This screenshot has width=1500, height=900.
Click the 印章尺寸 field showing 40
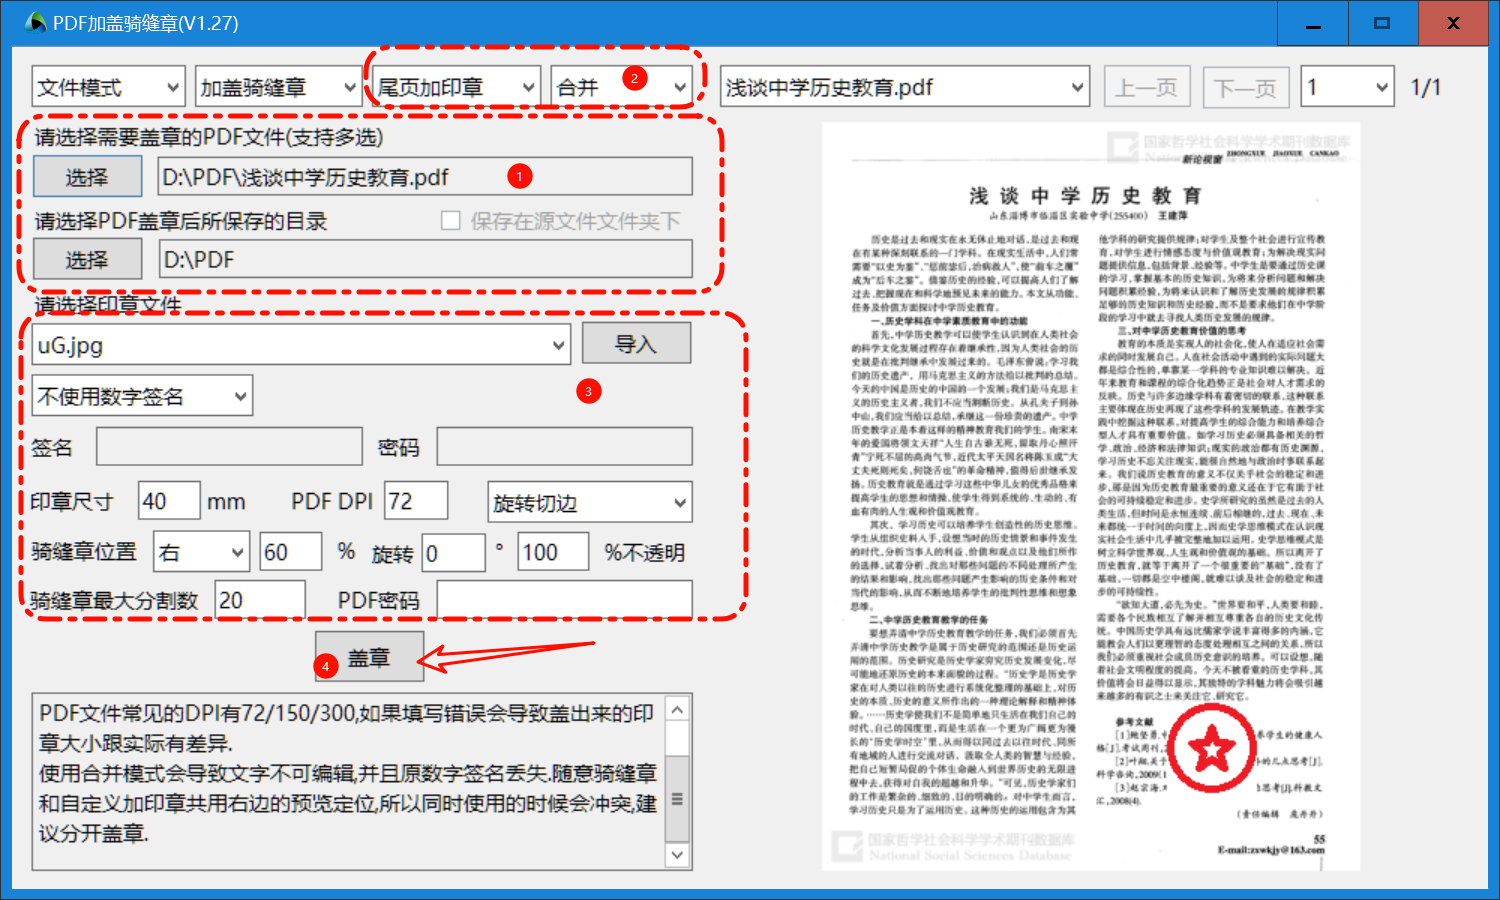pos(167,501)
